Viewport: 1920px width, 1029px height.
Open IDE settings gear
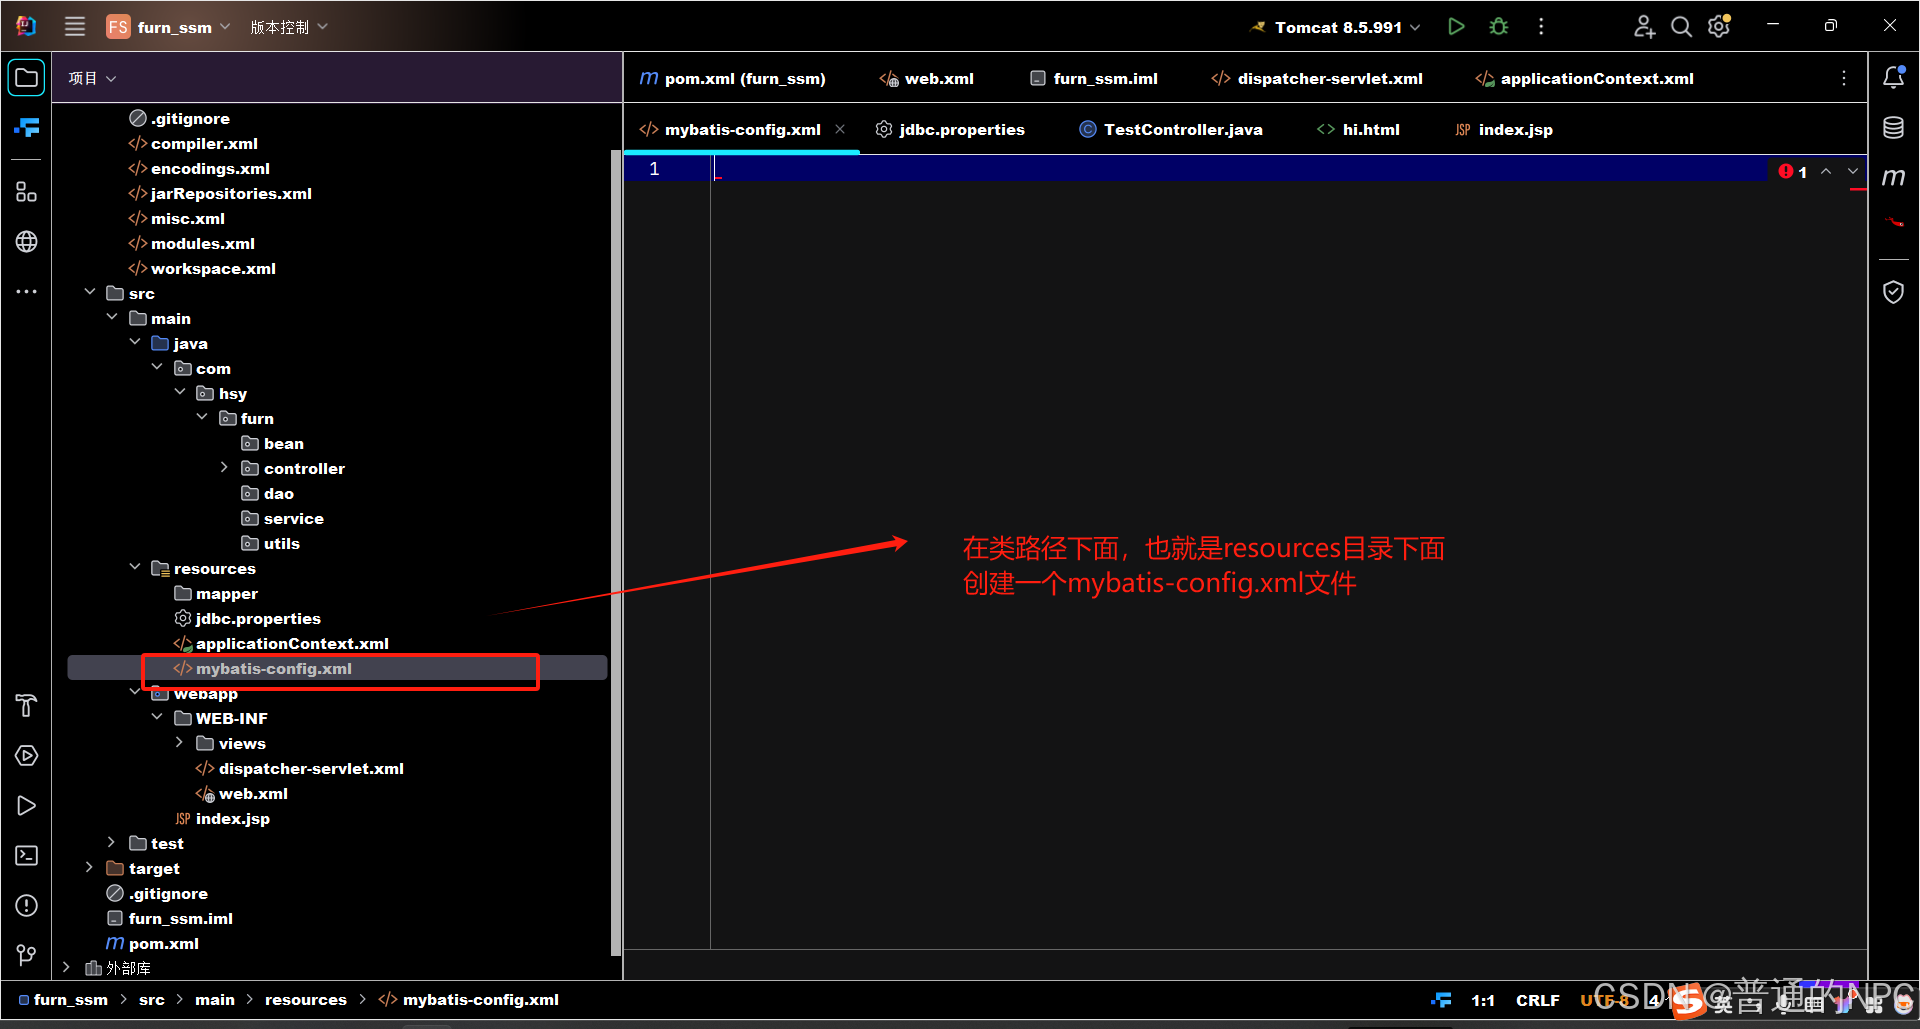(x=1719, y=27)
